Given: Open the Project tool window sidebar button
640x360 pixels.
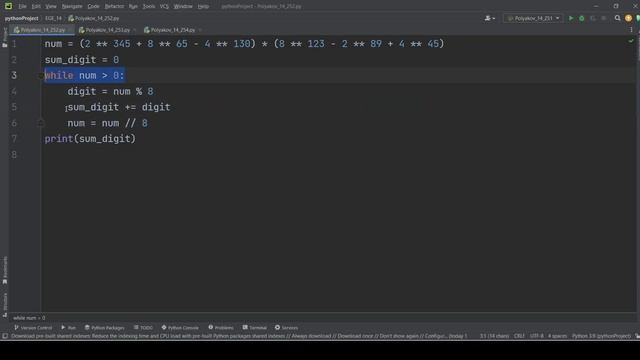Looking at the screenshot, I should 5,38.
